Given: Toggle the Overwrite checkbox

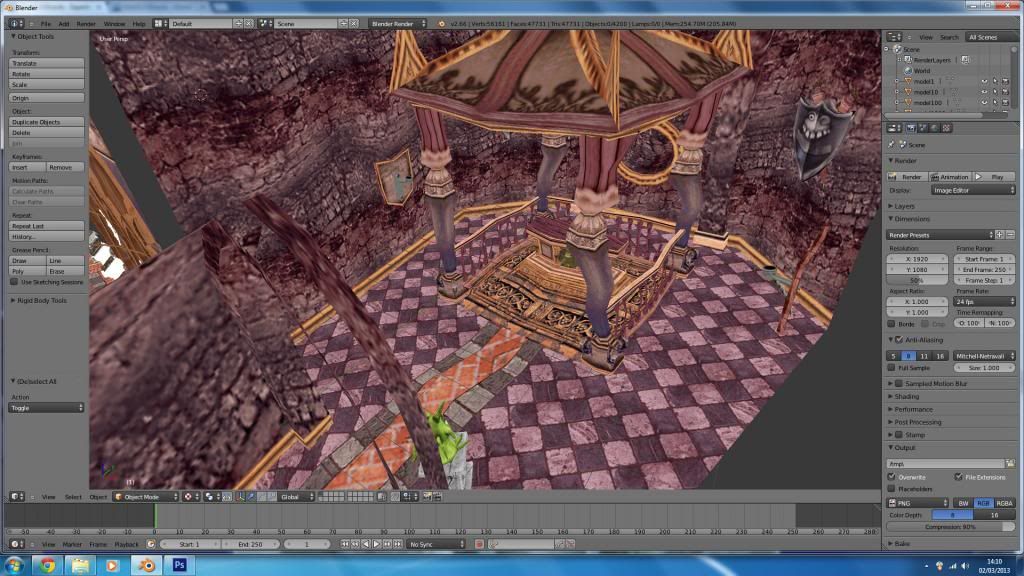Looking at the screenshot, I should [891, 477].
